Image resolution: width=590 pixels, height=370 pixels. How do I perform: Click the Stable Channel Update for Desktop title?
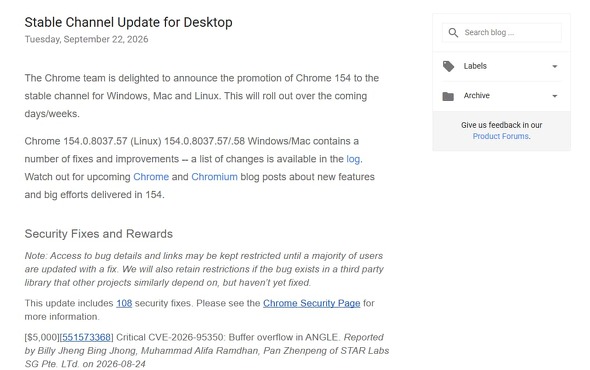tap(128, 22)
